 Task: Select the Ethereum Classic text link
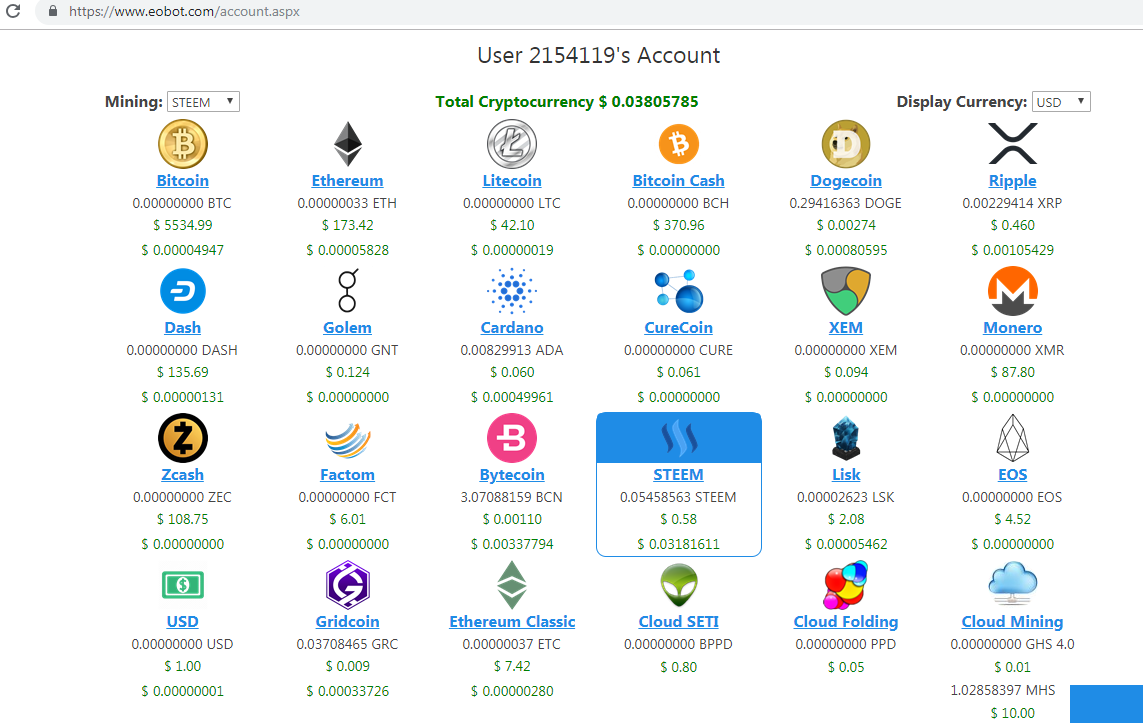point(512,622)
